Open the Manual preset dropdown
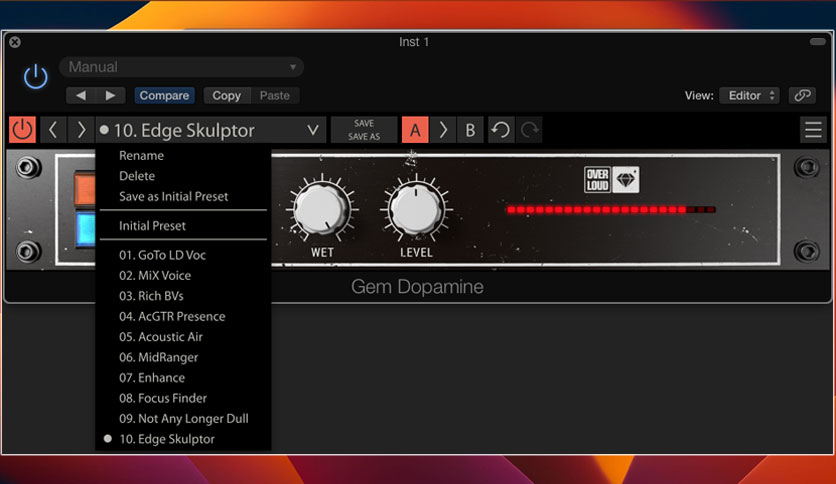 (181, 67)
